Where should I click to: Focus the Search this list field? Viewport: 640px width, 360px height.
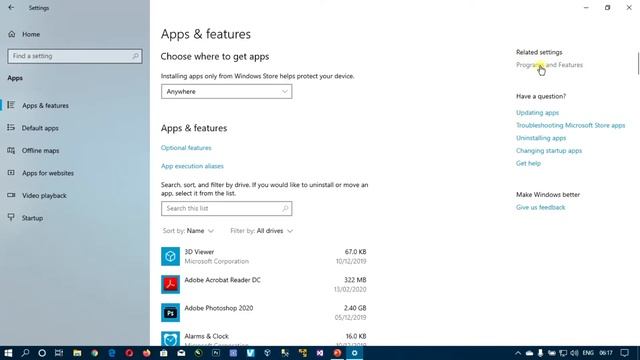click(227, 209)
